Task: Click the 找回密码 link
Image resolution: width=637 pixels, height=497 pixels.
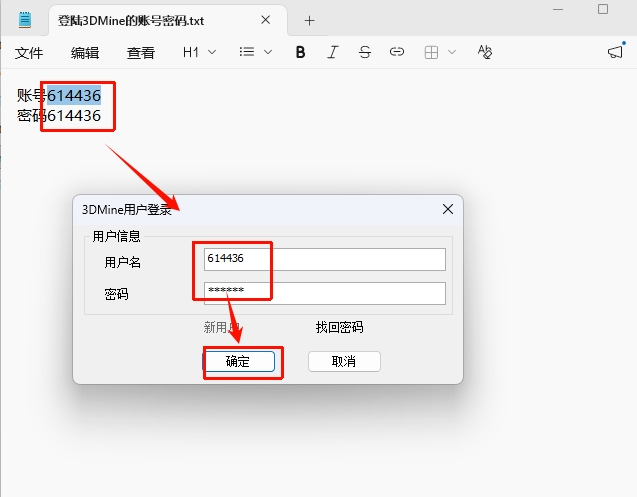Action: coord(340,327)
